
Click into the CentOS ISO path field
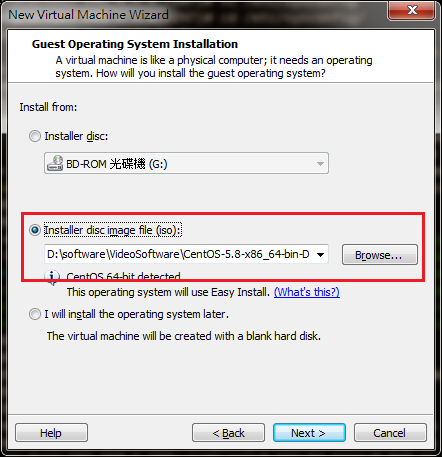coord(179,254)
